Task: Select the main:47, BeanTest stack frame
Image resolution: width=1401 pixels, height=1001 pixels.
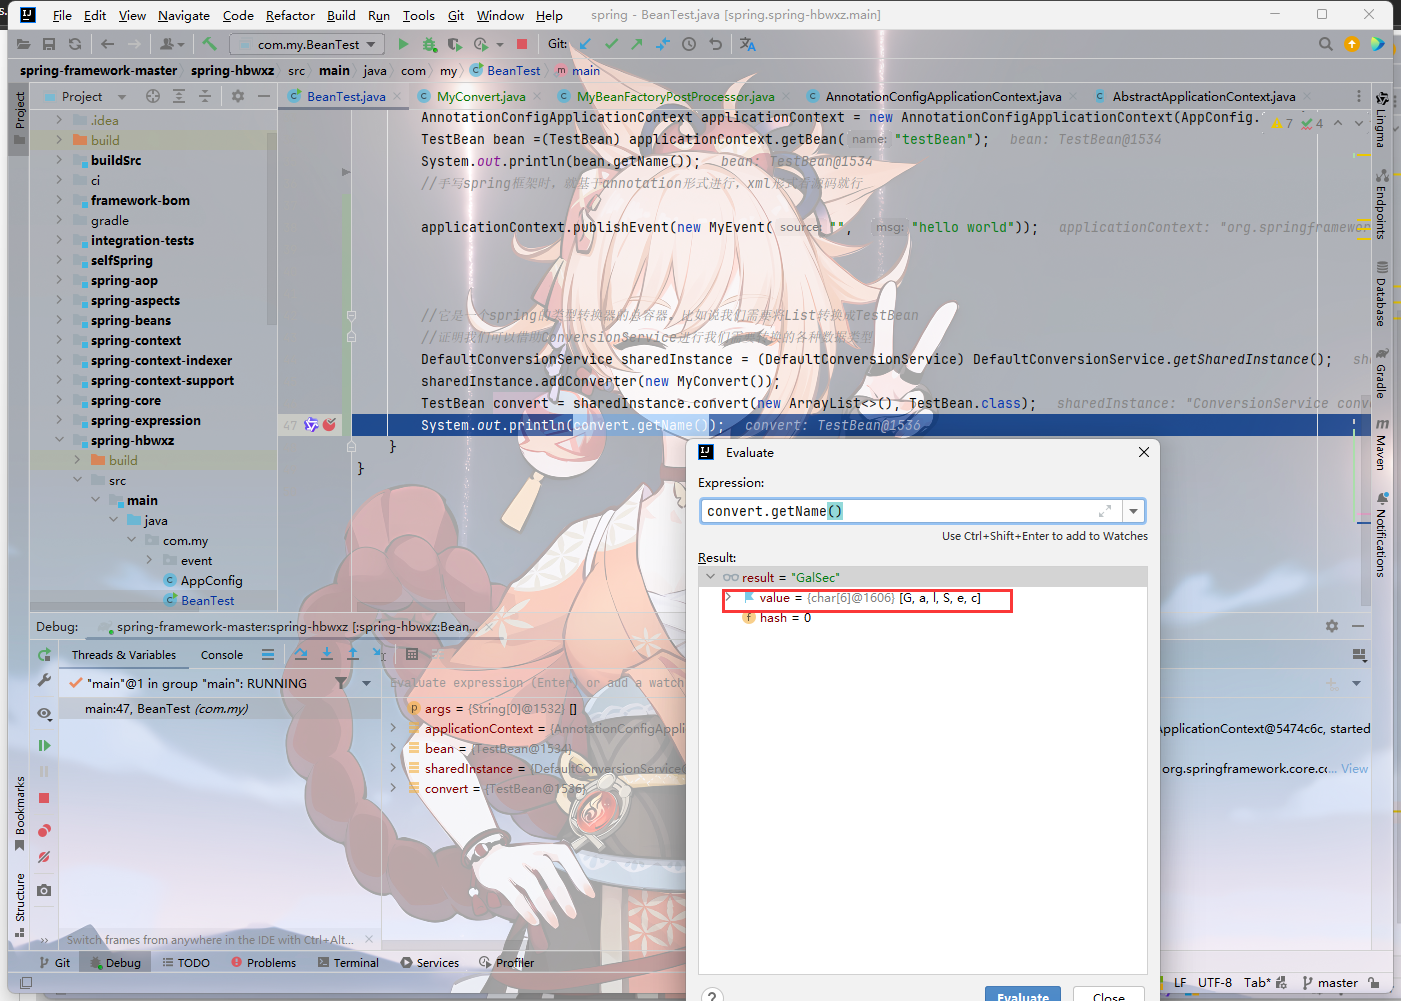Action: pos(219,708)
